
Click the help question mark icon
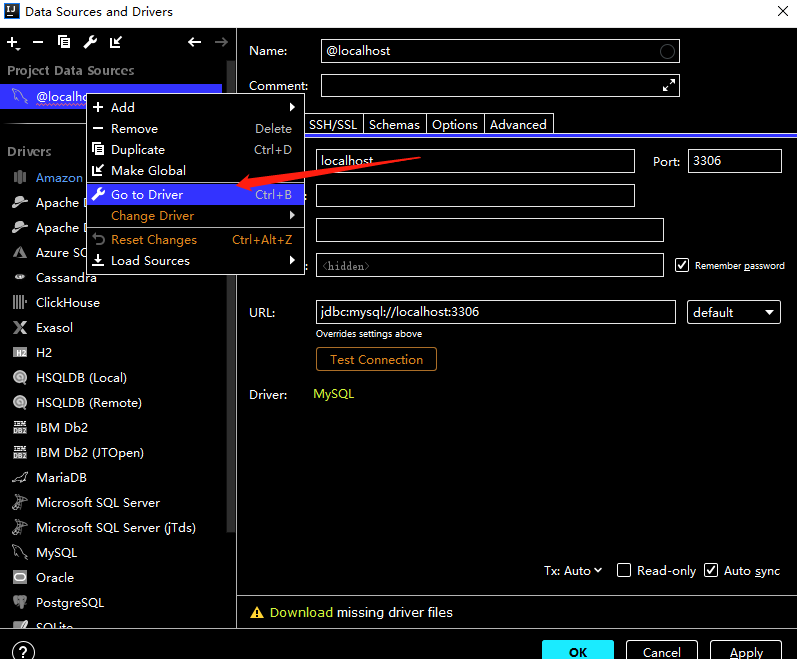23,651
